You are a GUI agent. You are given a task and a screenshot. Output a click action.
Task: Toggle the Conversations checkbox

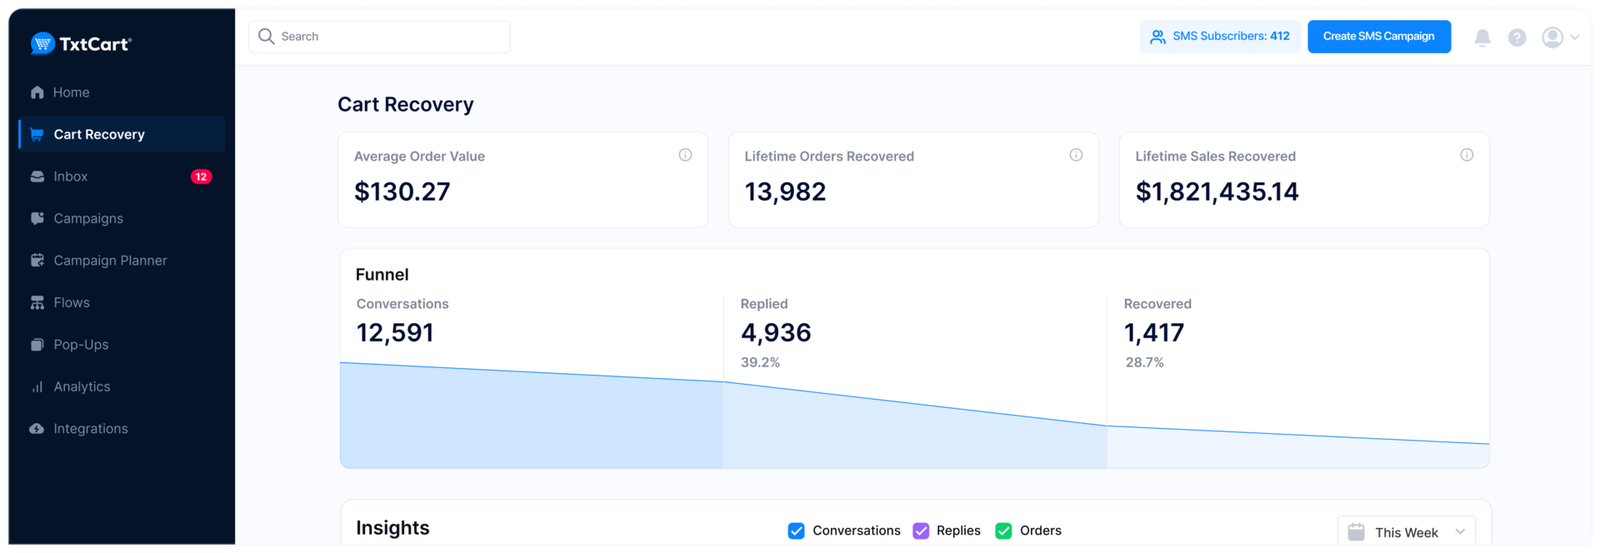point(796,531)
